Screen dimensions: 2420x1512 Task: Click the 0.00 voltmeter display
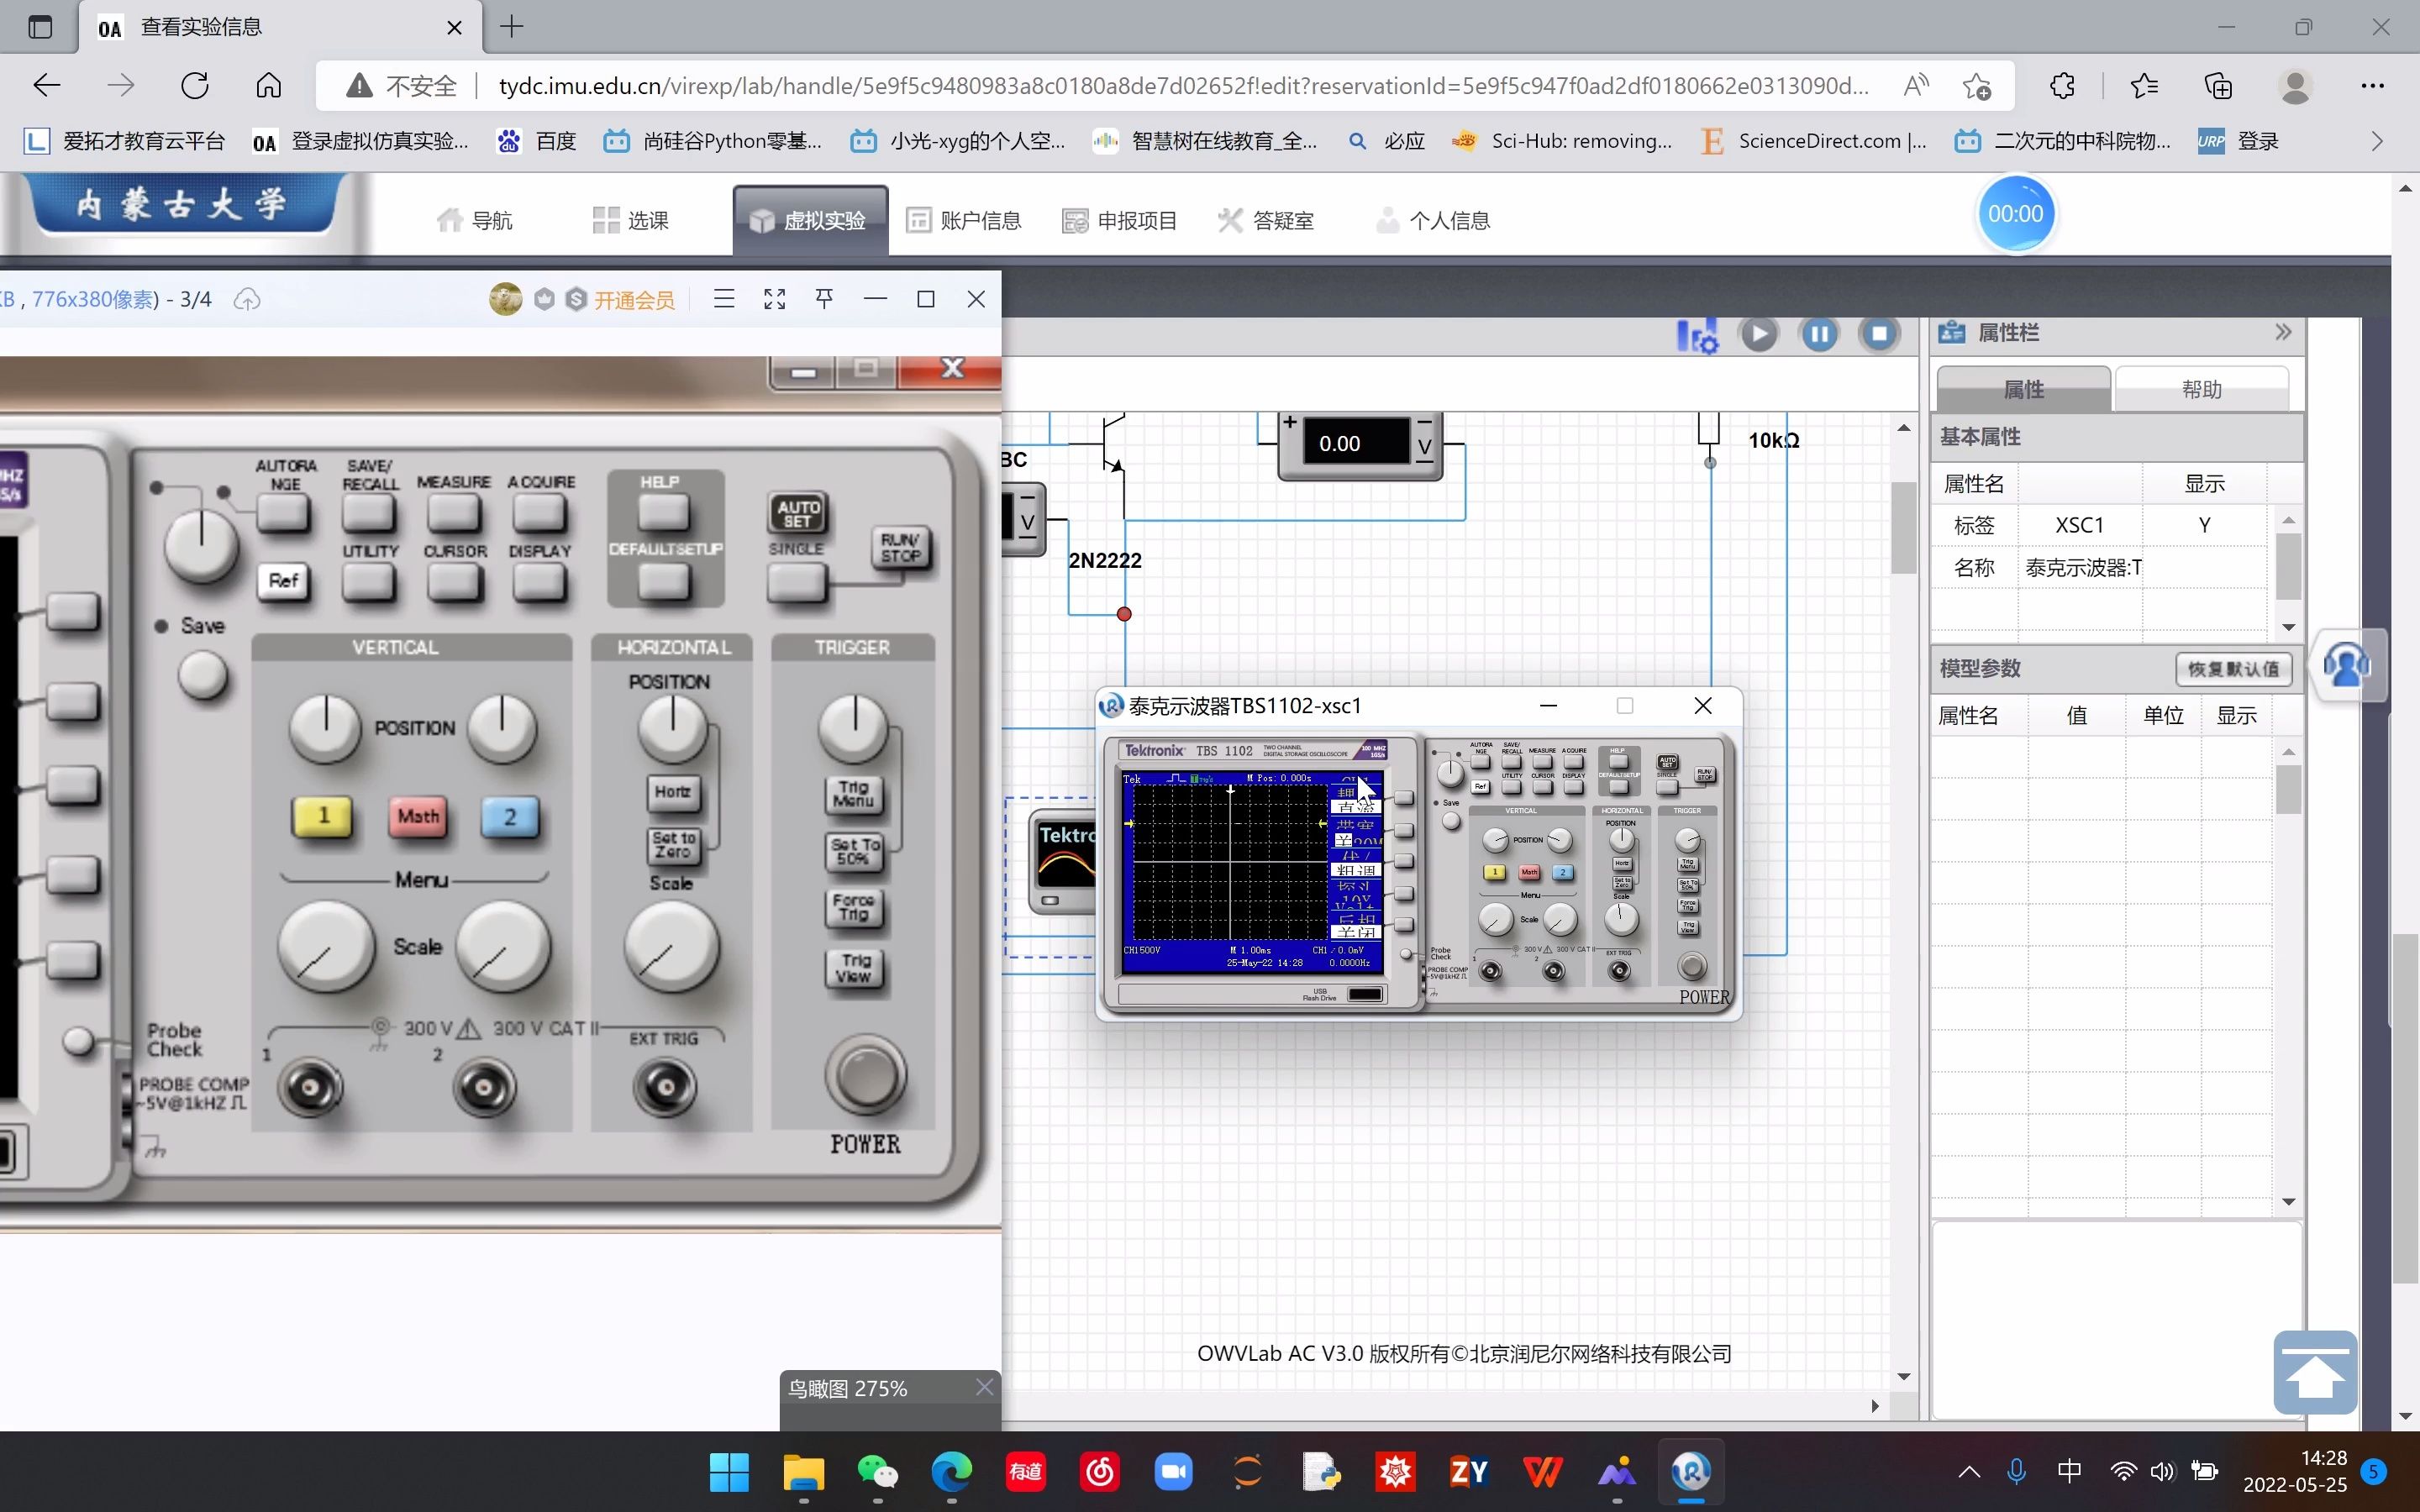pyautogui.click(x=1355, y=443)
